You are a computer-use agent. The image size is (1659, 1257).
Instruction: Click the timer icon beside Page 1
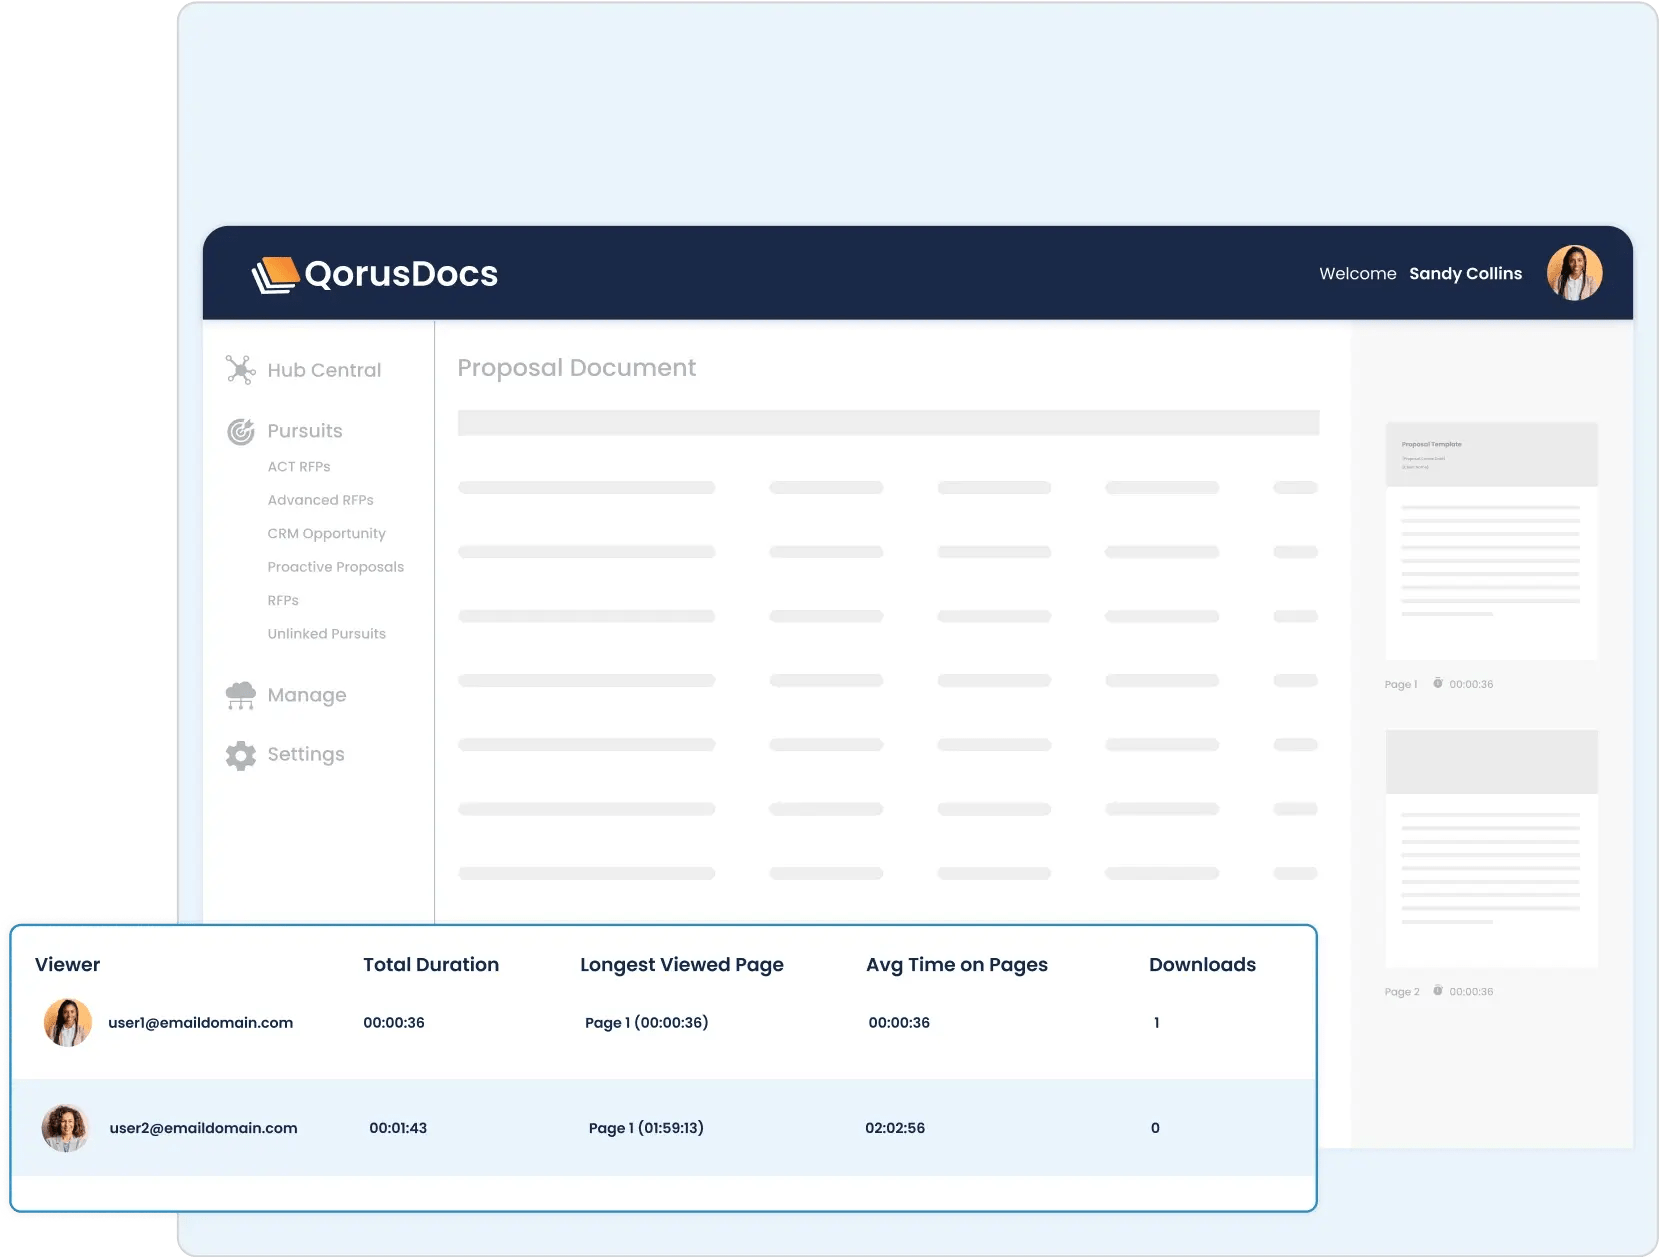[1438, 684]
